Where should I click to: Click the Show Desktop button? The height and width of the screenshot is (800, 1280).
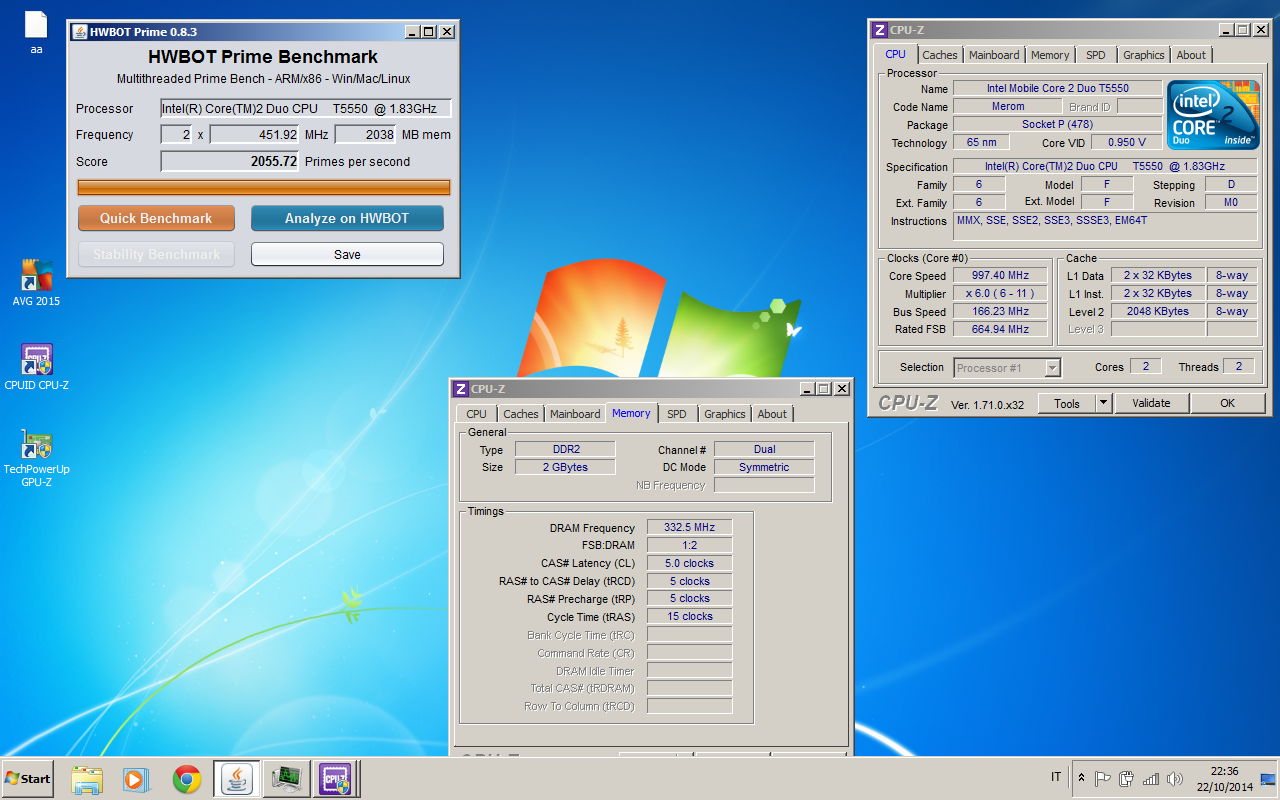(x=1269, y=779)
